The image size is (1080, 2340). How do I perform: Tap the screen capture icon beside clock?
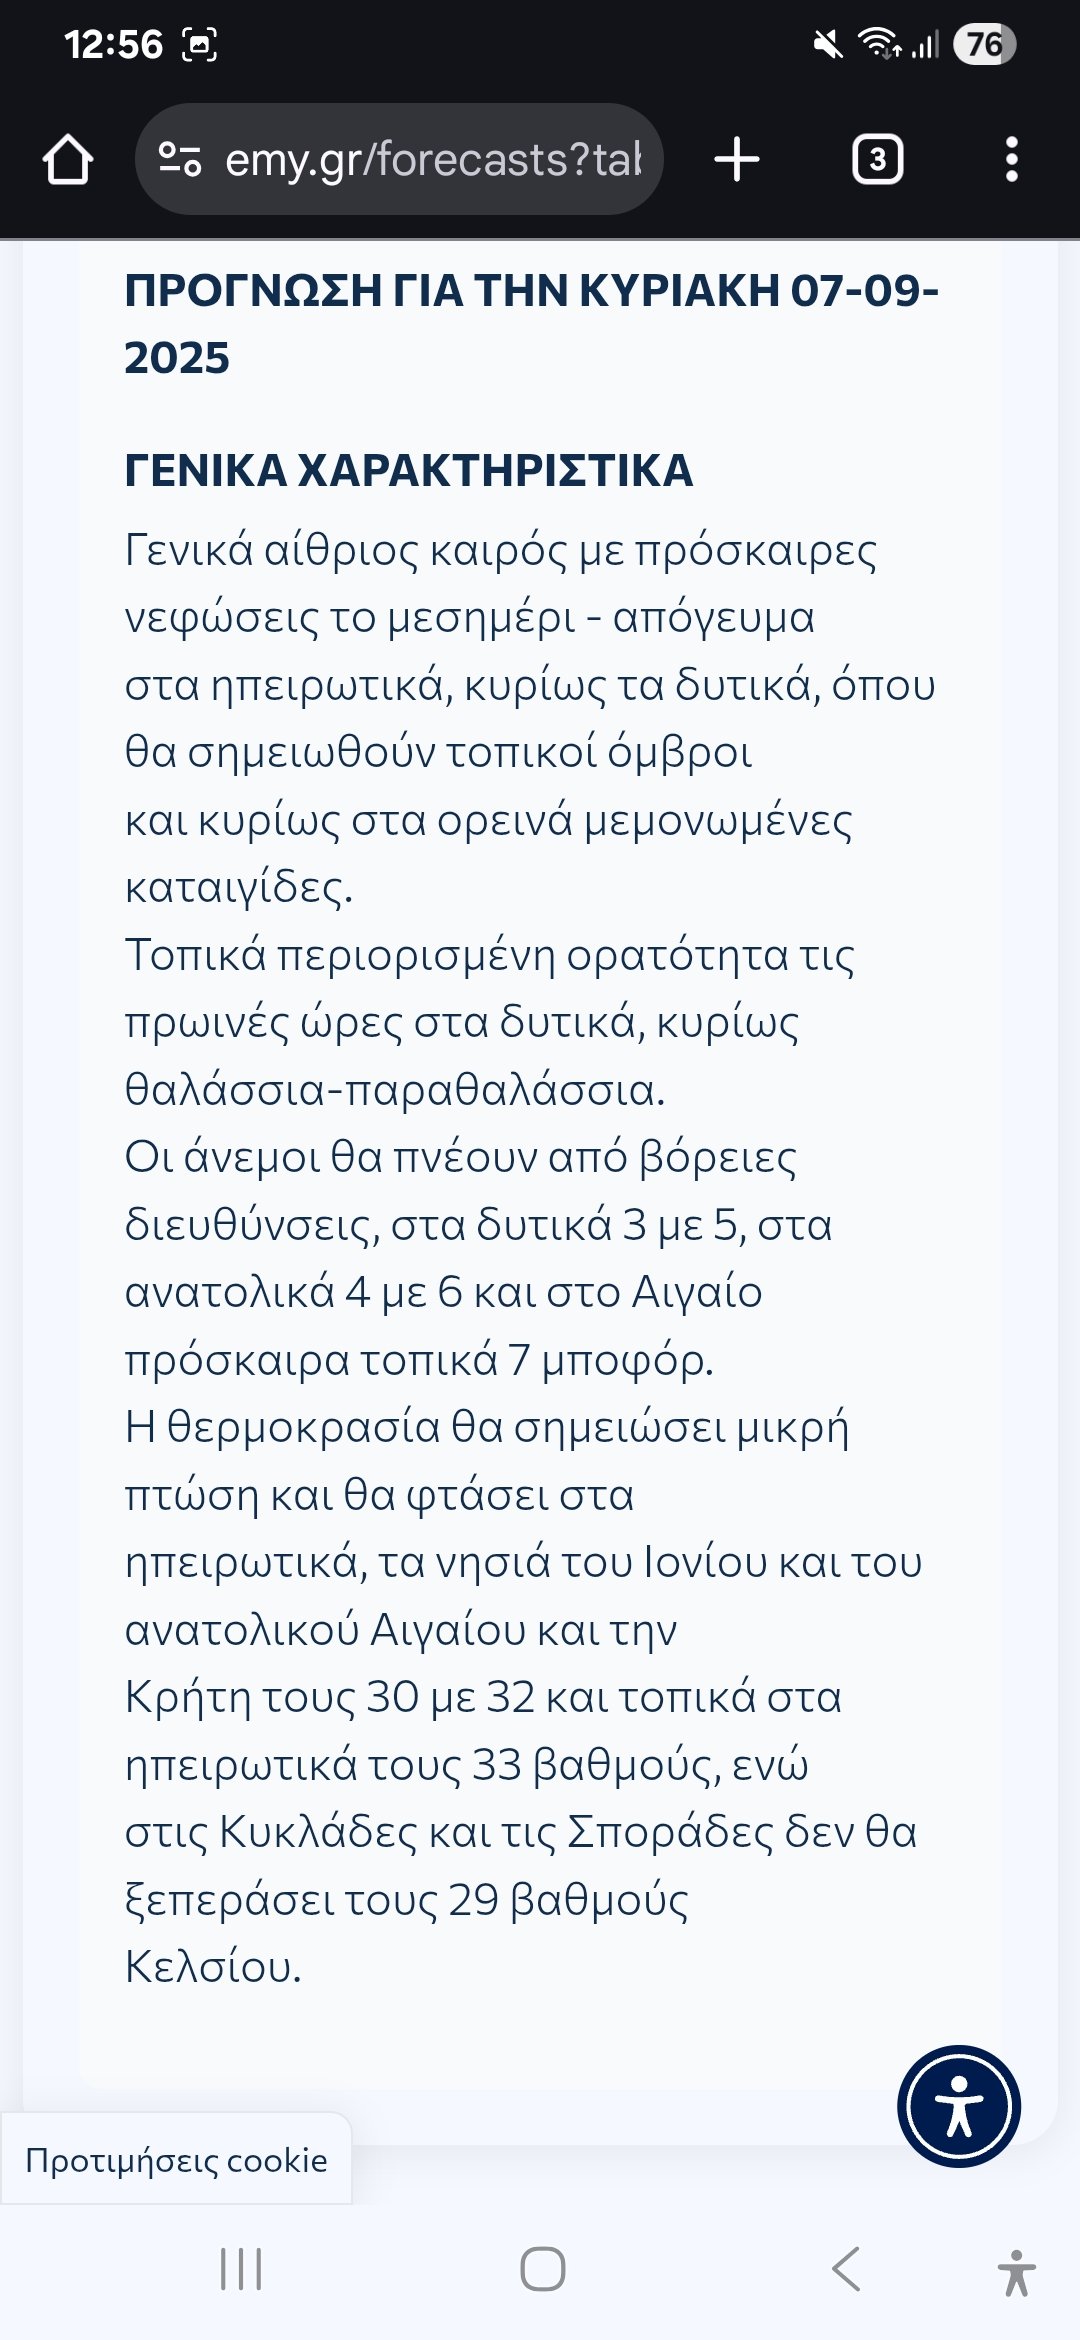click(200, 45)
